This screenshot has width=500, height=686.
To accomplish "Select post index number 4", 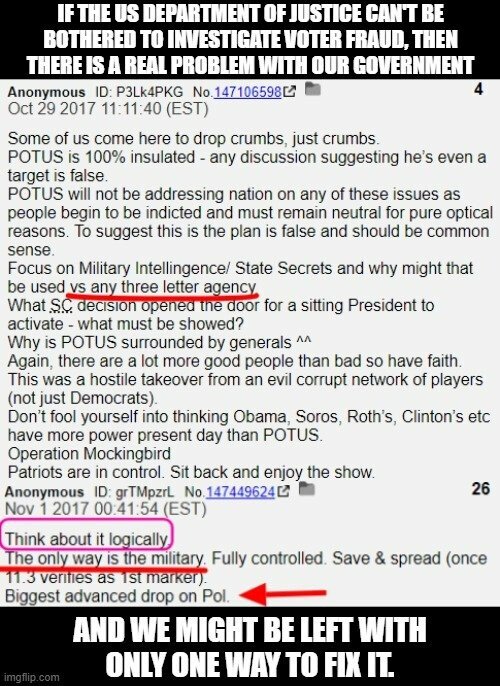I will (x=479, y=89).
